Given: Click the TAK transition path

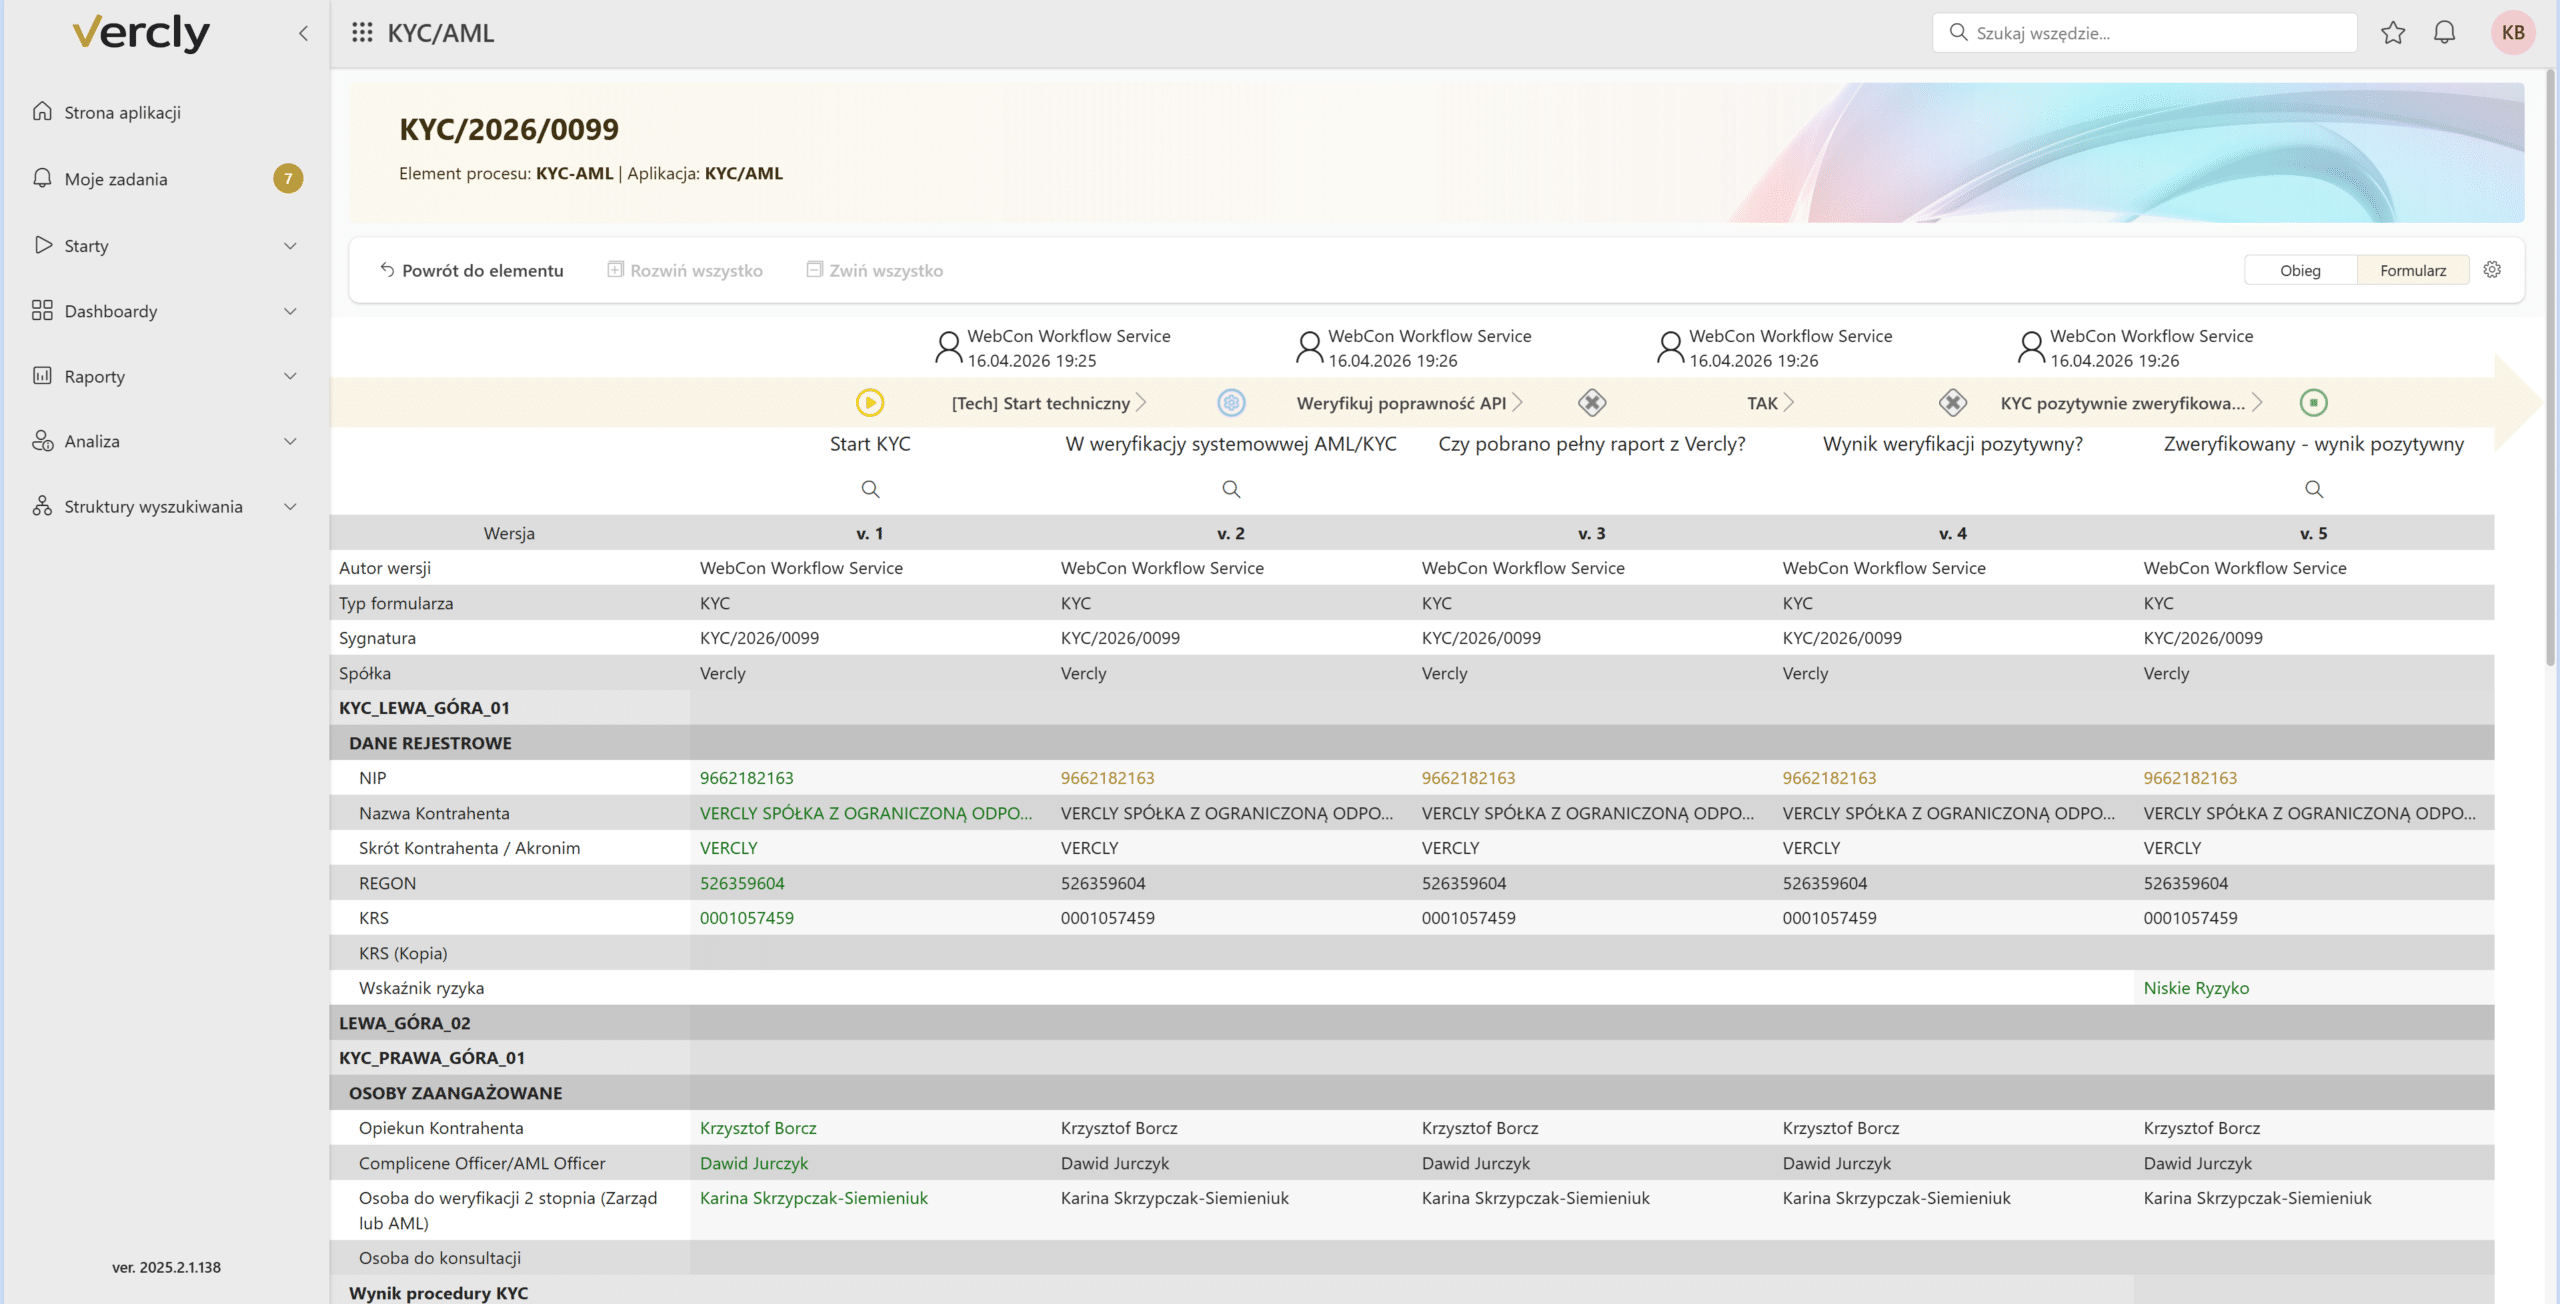Looking at the screenshot, I should click(x=1771, y=403).
